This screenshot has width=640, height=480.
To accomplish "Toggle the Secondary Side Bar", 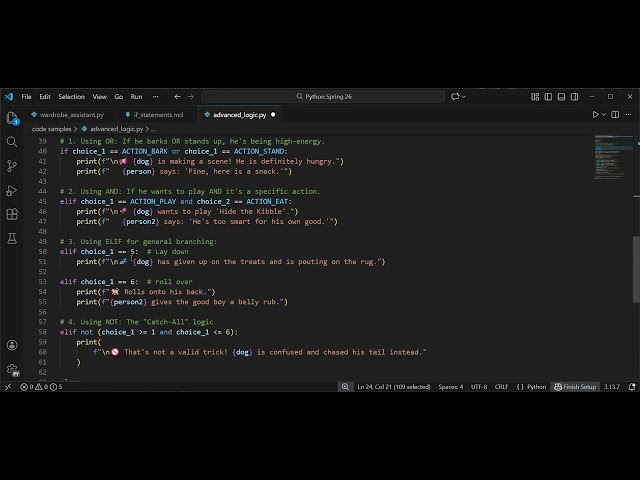I will click(574, 97).
